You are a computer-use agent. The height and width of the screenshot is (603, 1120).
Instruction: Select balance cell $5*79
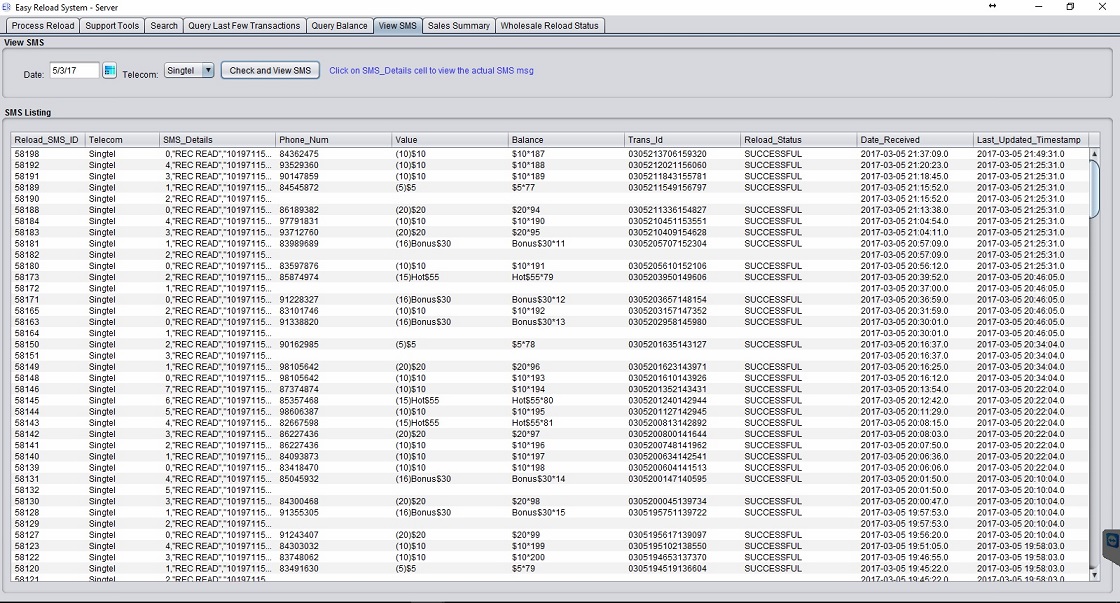567,569
